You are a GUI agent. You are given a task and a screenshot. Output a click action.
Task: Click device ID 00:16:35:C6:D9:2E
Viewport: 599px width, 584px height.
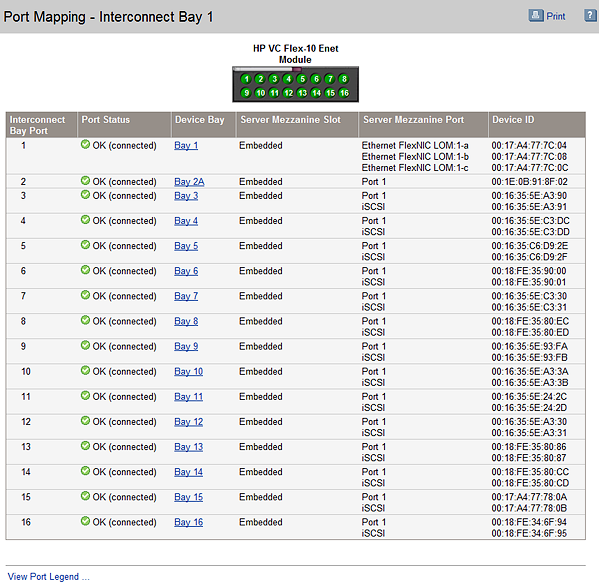click(529, 246)
